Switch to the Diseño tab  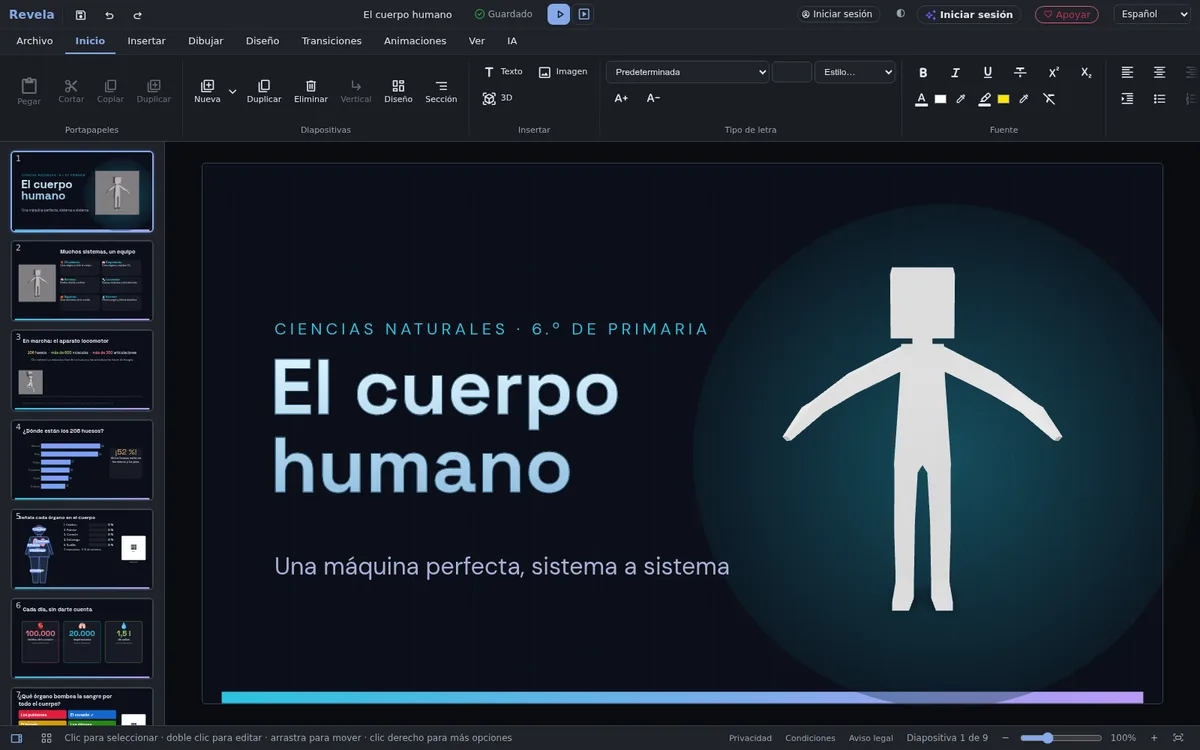(262, 41)
